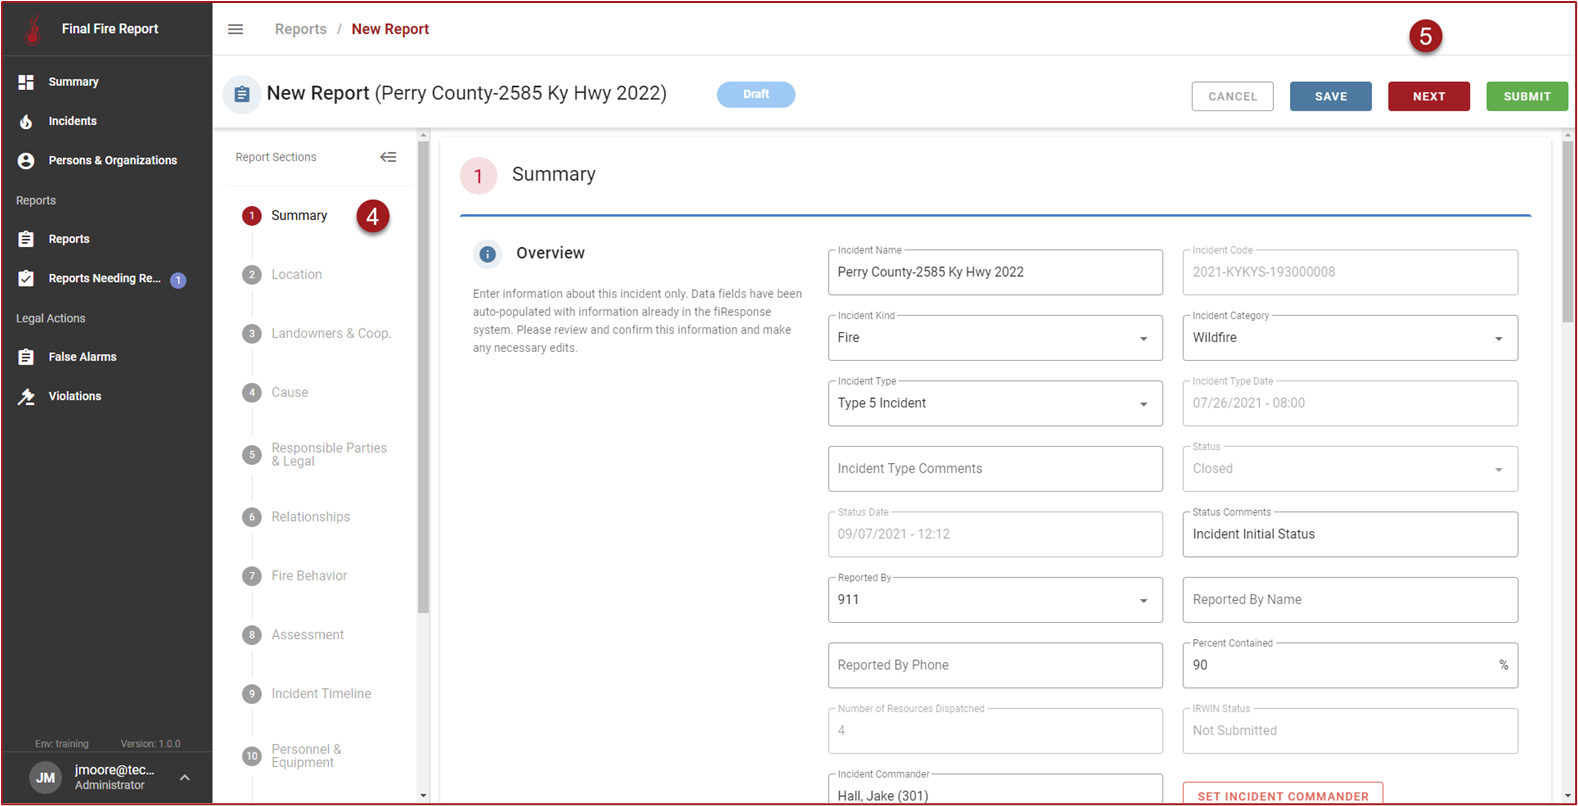Select Summary report section
Viewport: 1578px width, 806px height.
pyautogui.click(x=299, y=216)
